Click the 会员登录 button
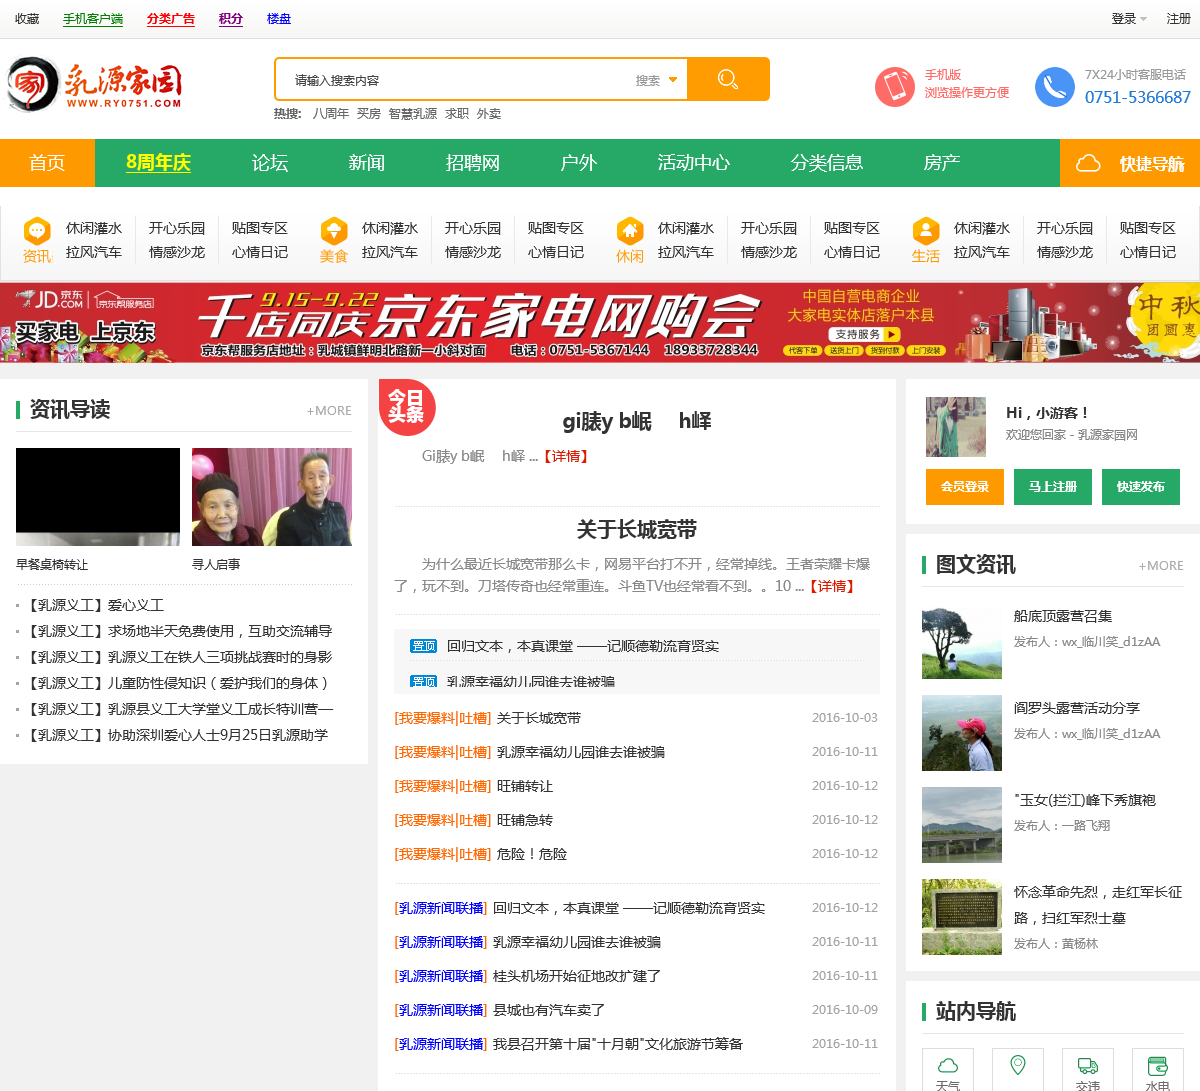The image size is (1200, 1091). [x=965, y=487]
